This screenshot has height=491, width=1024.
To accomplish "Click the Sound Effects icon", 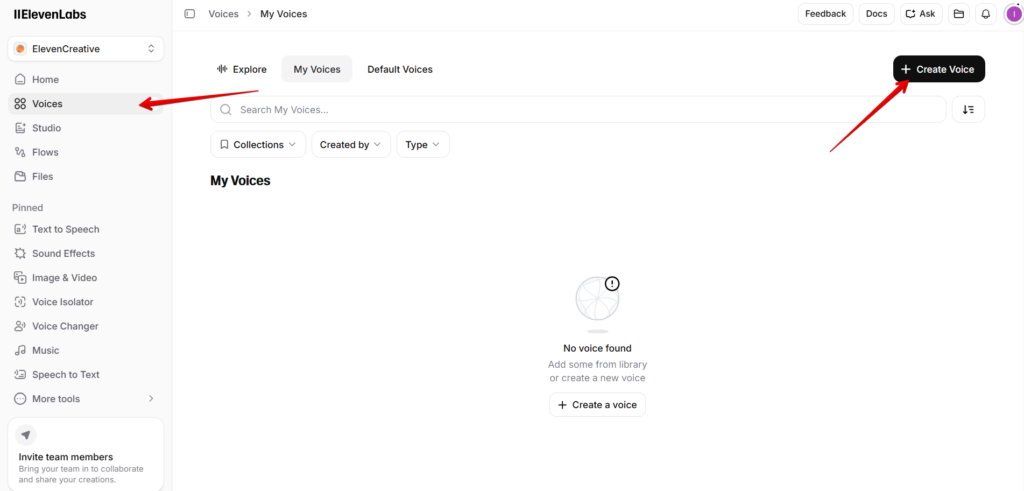I will point(20,253).
